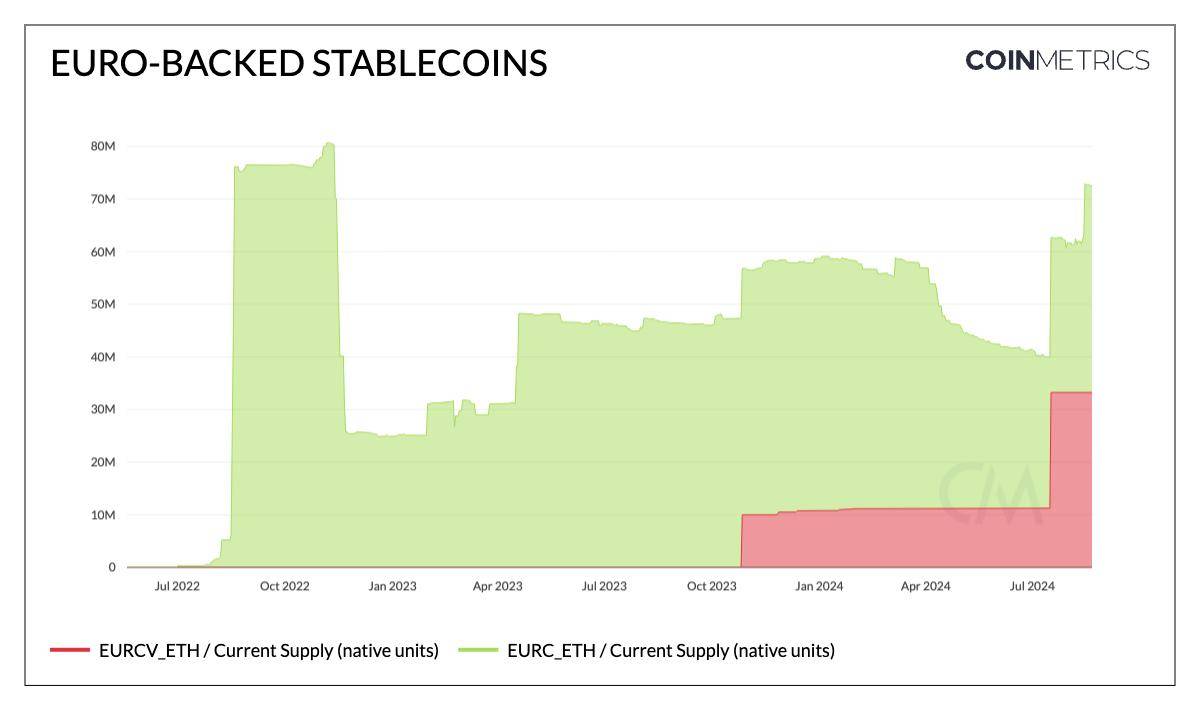Click the Apr 2024 x-axis label
This screenshot has height=710, width=1200.
tap(925, 586)
